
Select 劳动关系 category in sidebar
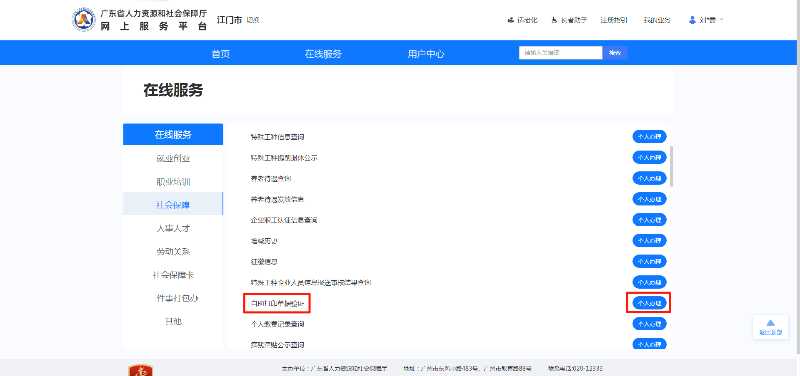coord(173,252)
